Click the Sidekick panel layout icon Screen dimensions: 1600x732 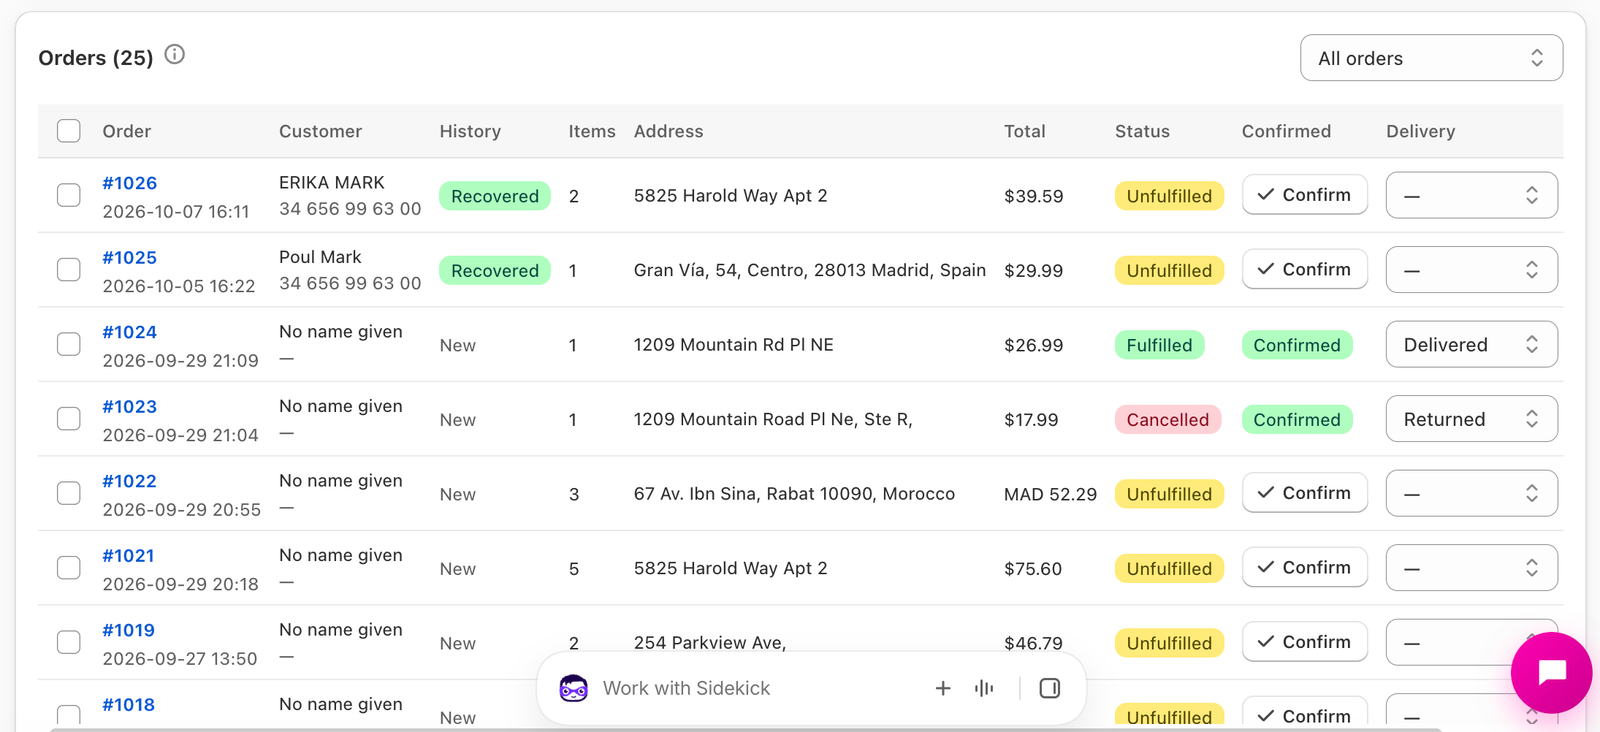click(1050, 688)
